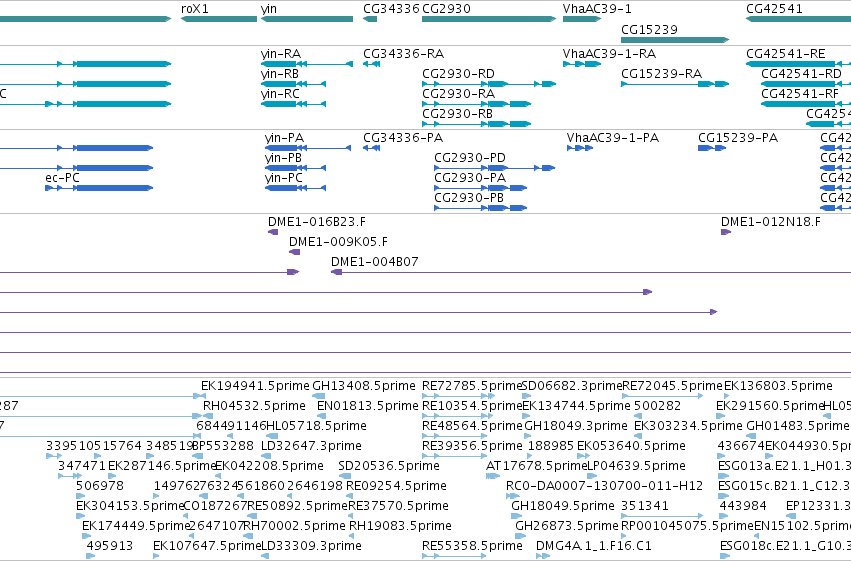The width and height of the screenshot is (851, 561).
Task: Click EST GH26873.5prime
Action: (521, 537)
